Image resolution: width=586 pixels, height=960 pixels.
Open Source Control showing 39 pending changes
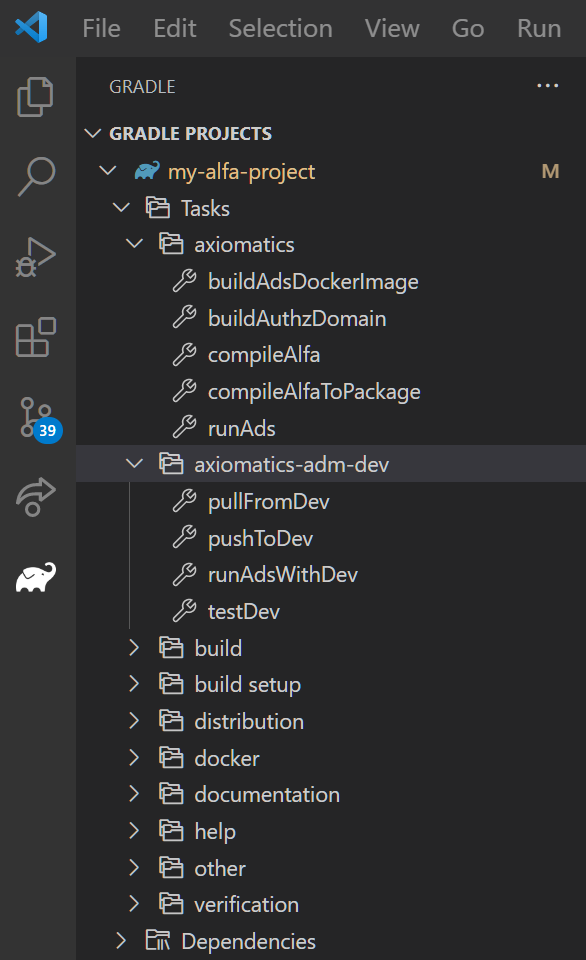pyautogui.click(x=37, y=419)
